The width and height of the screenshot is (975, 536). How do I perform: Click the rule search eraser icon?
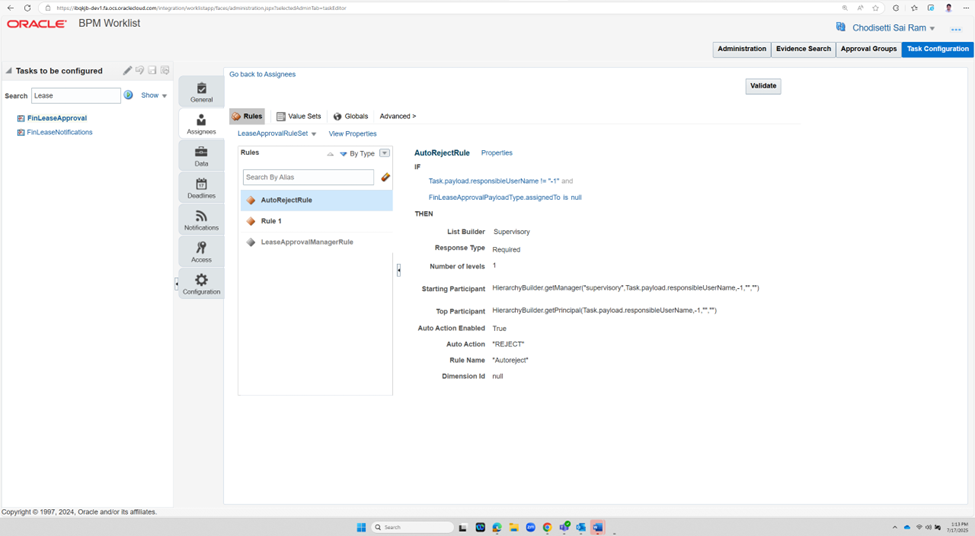386,177
